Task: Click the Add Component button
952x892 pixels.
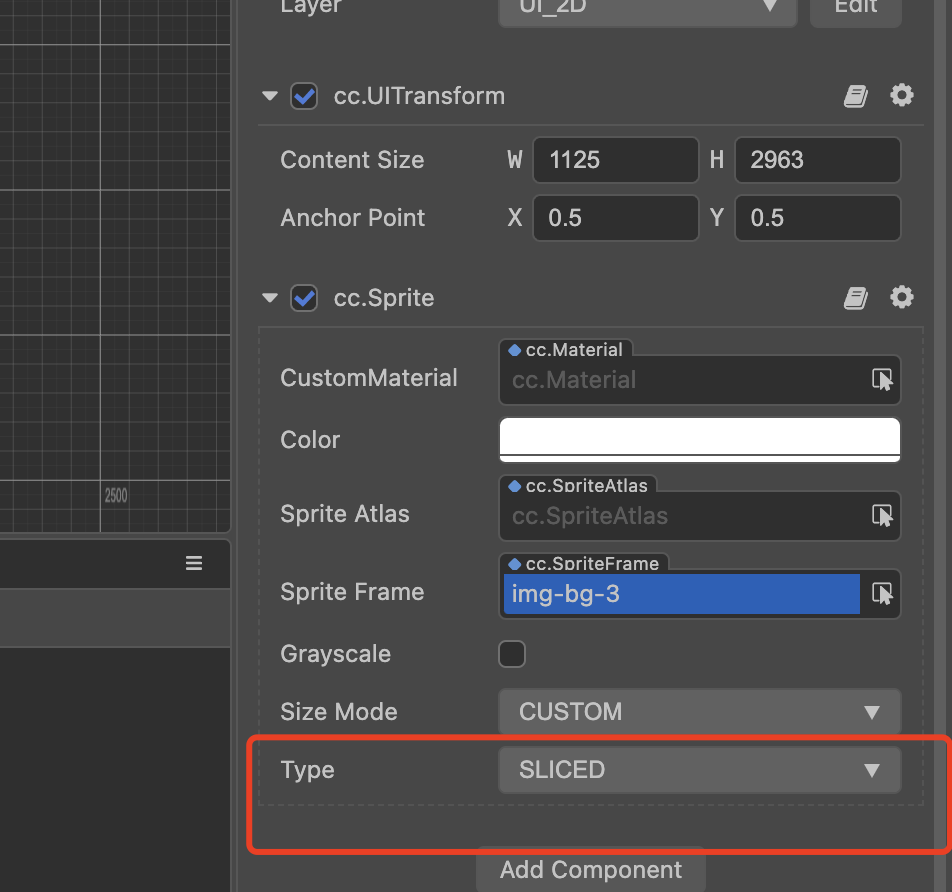Action: point(591,869)
